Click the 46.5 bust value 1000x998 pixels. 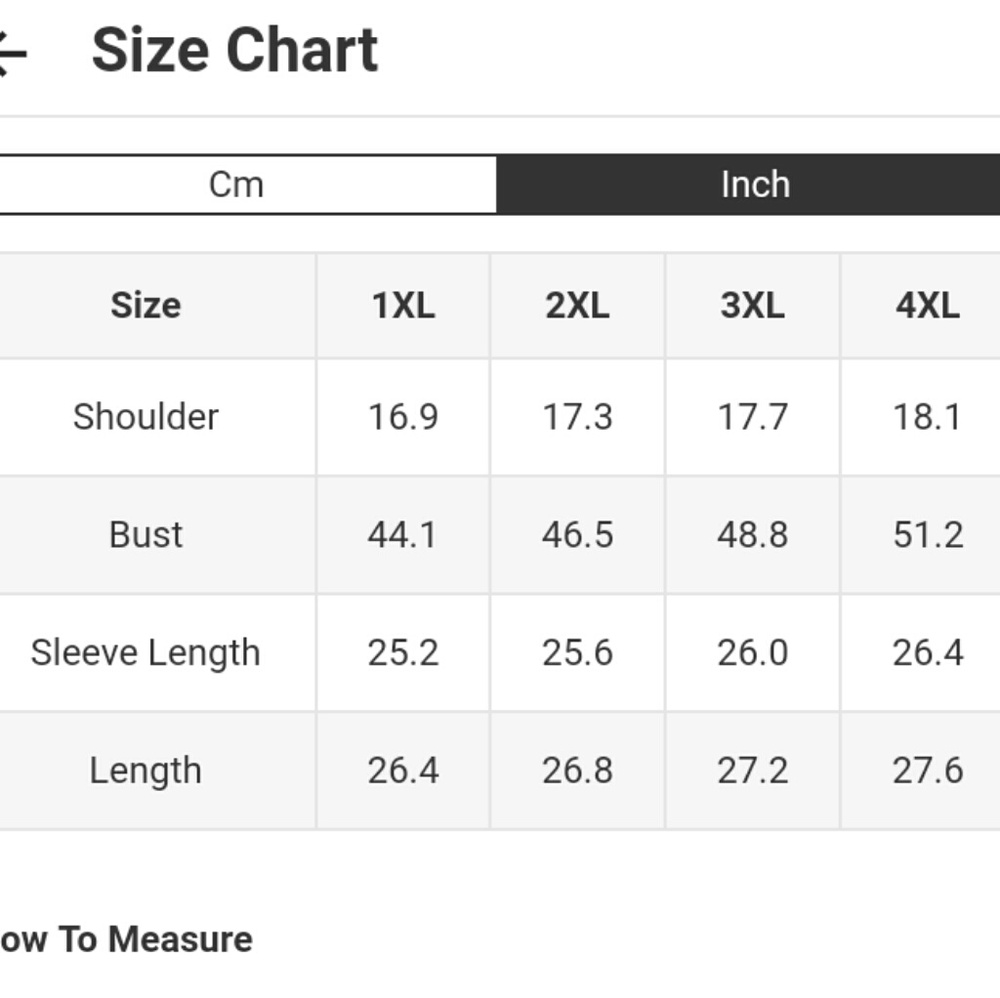[x=577, y=534]
